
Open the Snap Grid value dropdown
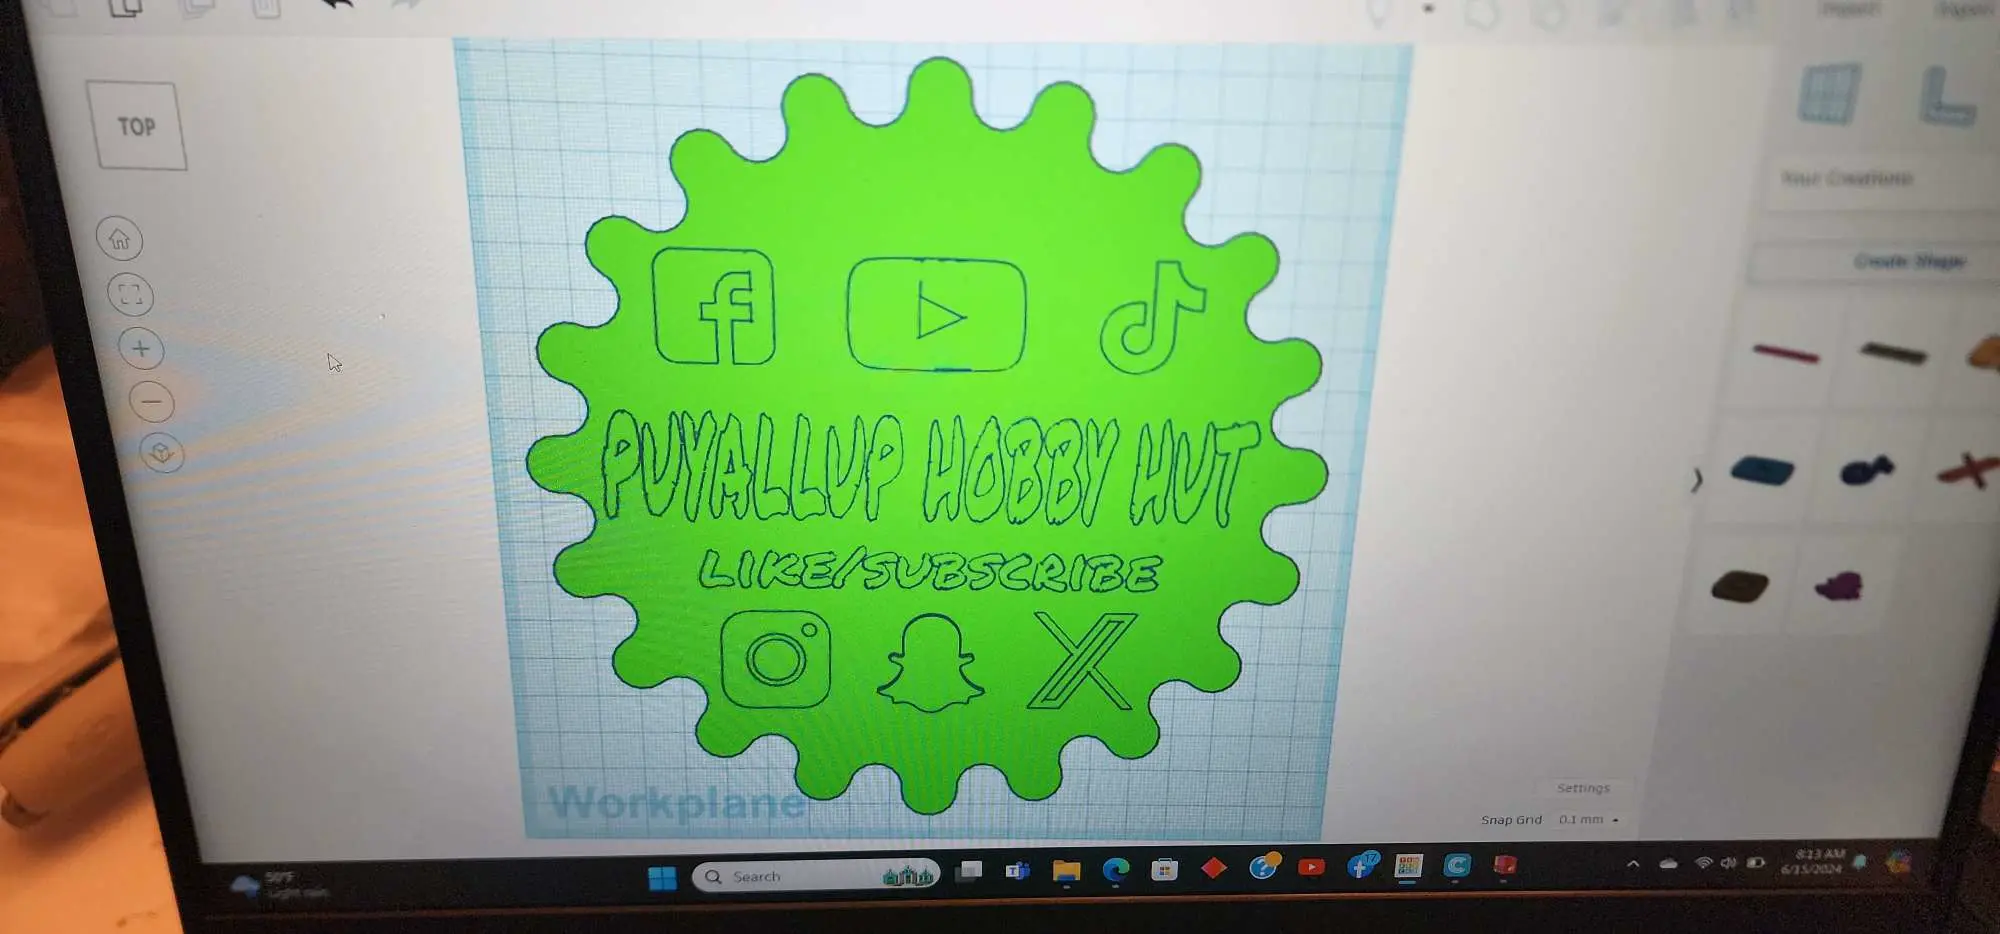coord(1588,820)
